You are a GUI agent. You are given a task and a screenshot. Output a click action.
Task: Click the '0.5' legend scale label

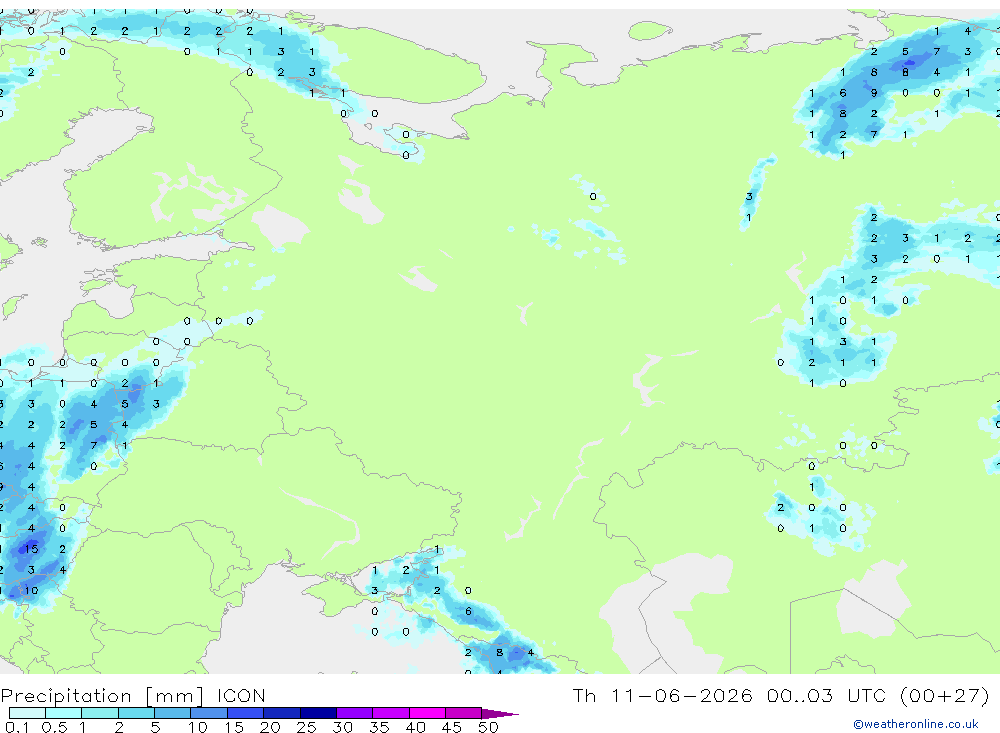[54, 727]
